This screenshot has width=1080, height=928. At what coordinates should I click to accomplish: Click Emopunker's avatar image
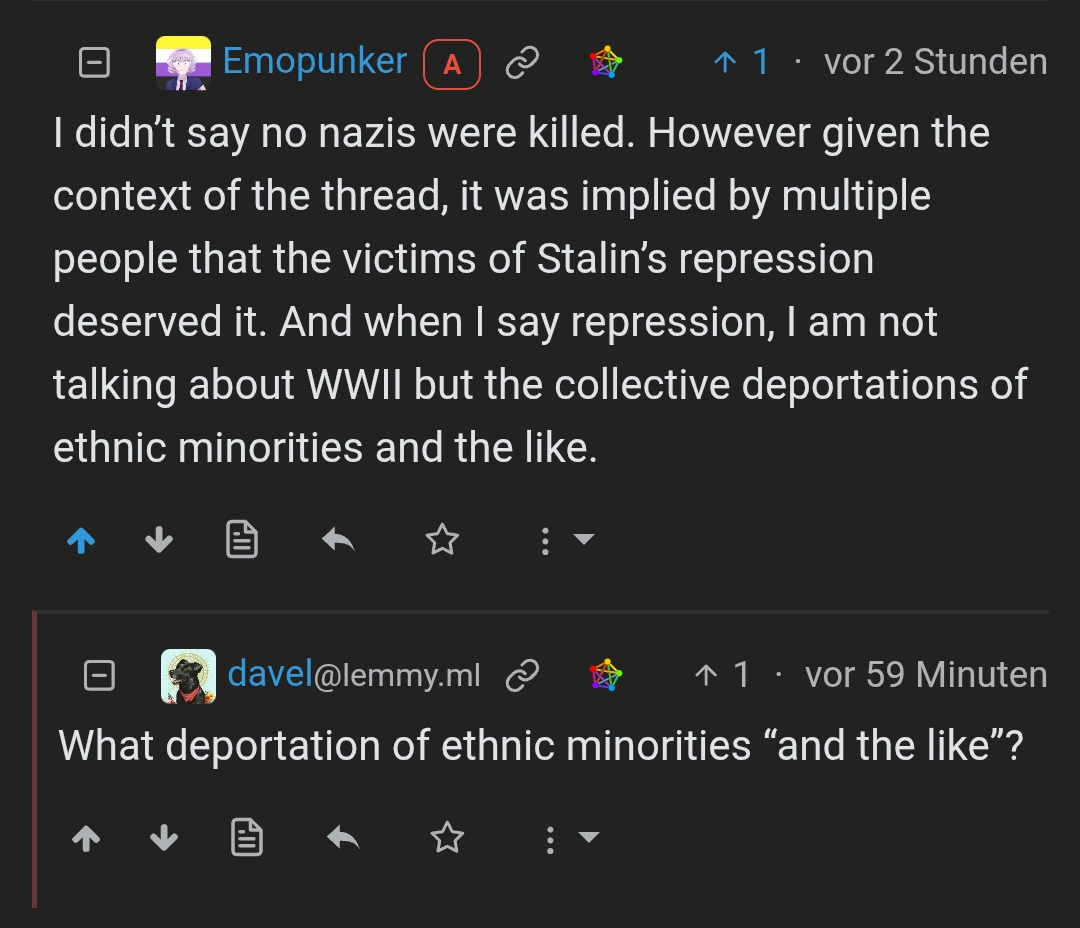pyautogui.click(x=183, y=63)
